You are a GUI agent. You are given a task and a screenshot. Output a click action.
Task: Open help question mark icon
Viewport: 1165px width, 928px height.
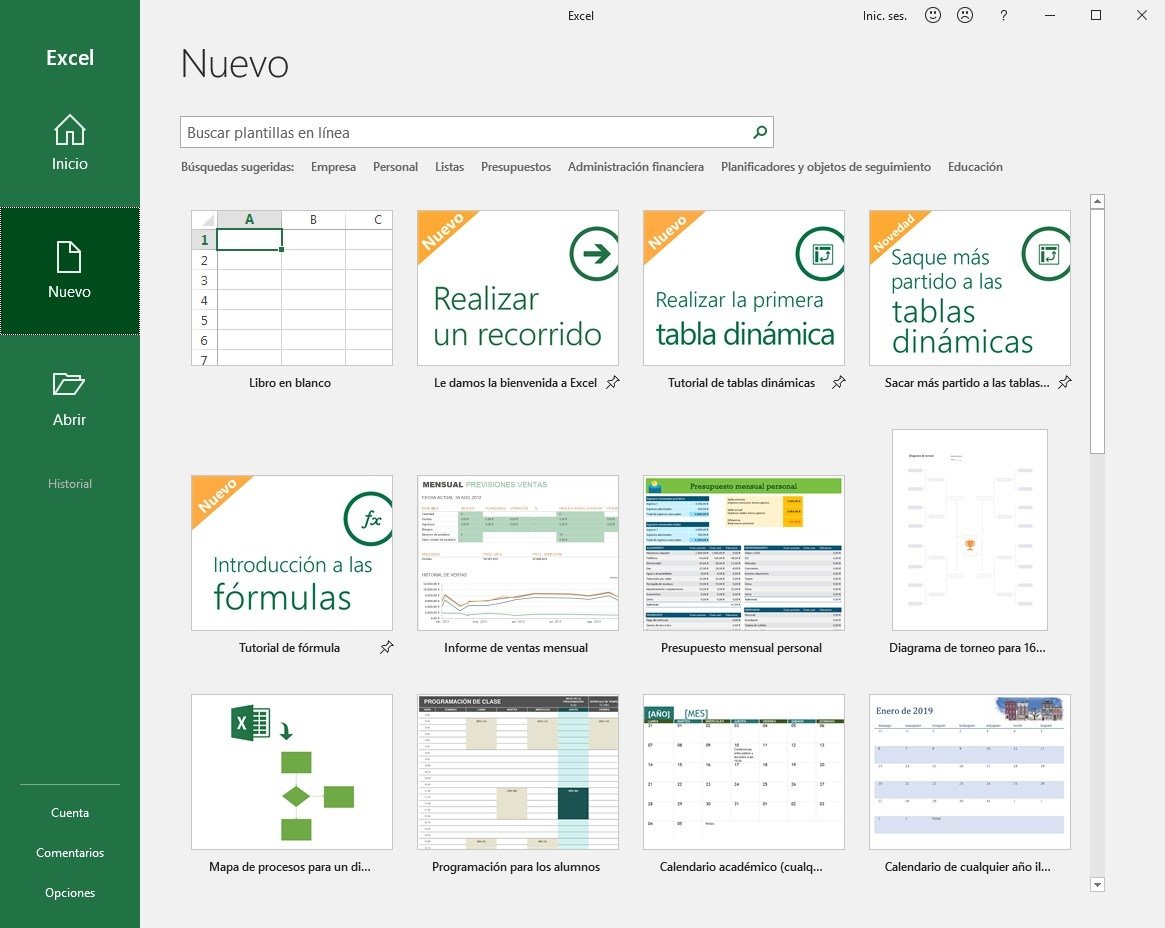coord(1004,15)
